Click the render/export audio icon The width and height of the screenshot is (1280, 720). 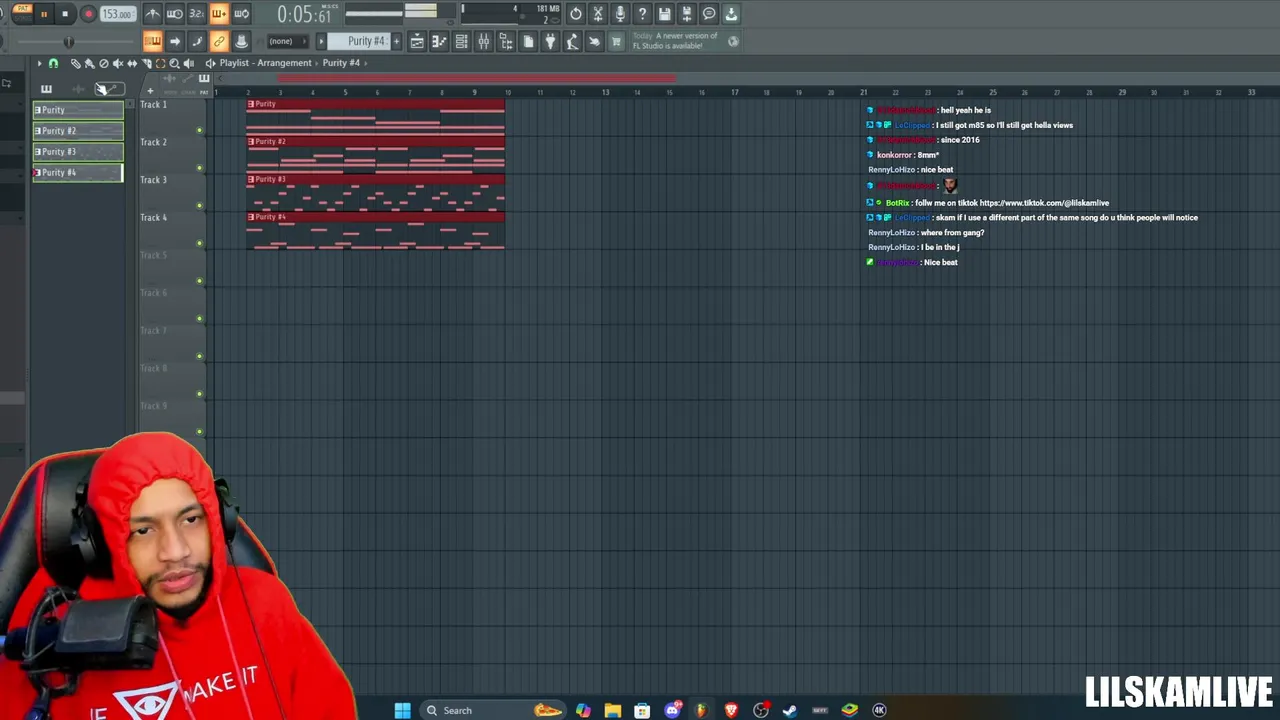pyautogui.click(x=687, y=14)
